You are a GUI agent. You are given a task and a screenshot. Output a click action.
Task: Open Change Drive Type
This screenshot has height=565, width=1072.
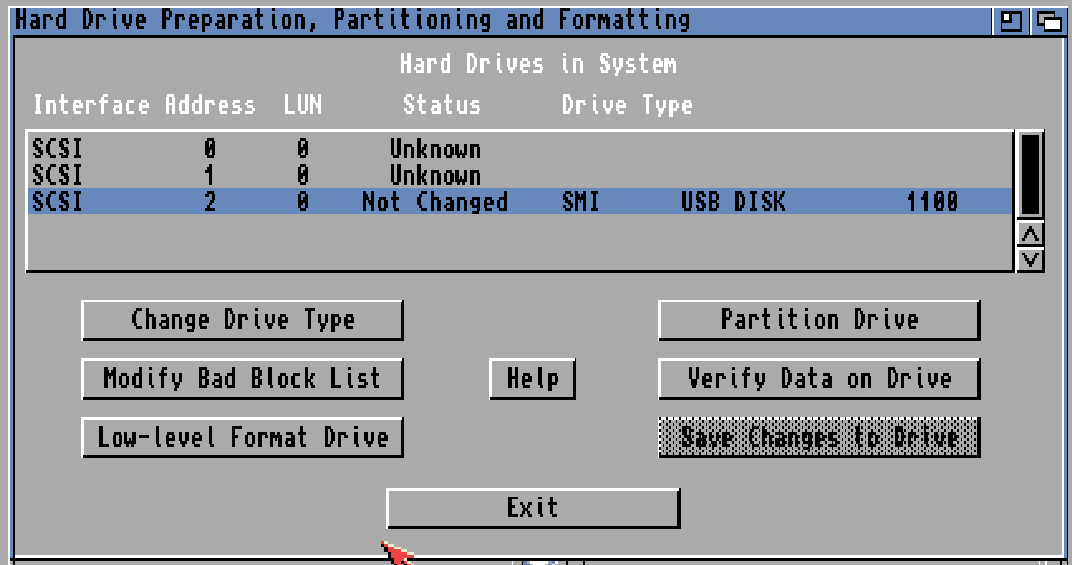[x=242, y=320]
